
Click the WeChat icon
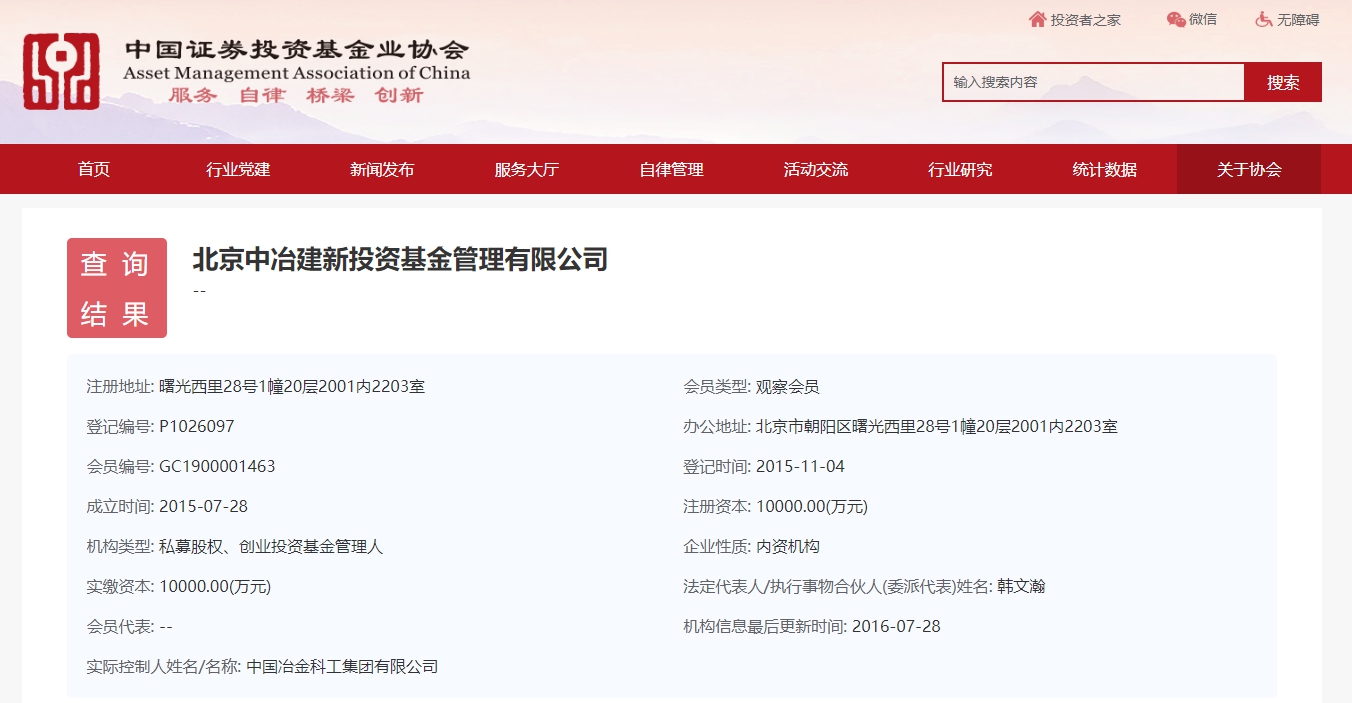click(x=1176, y=20)
